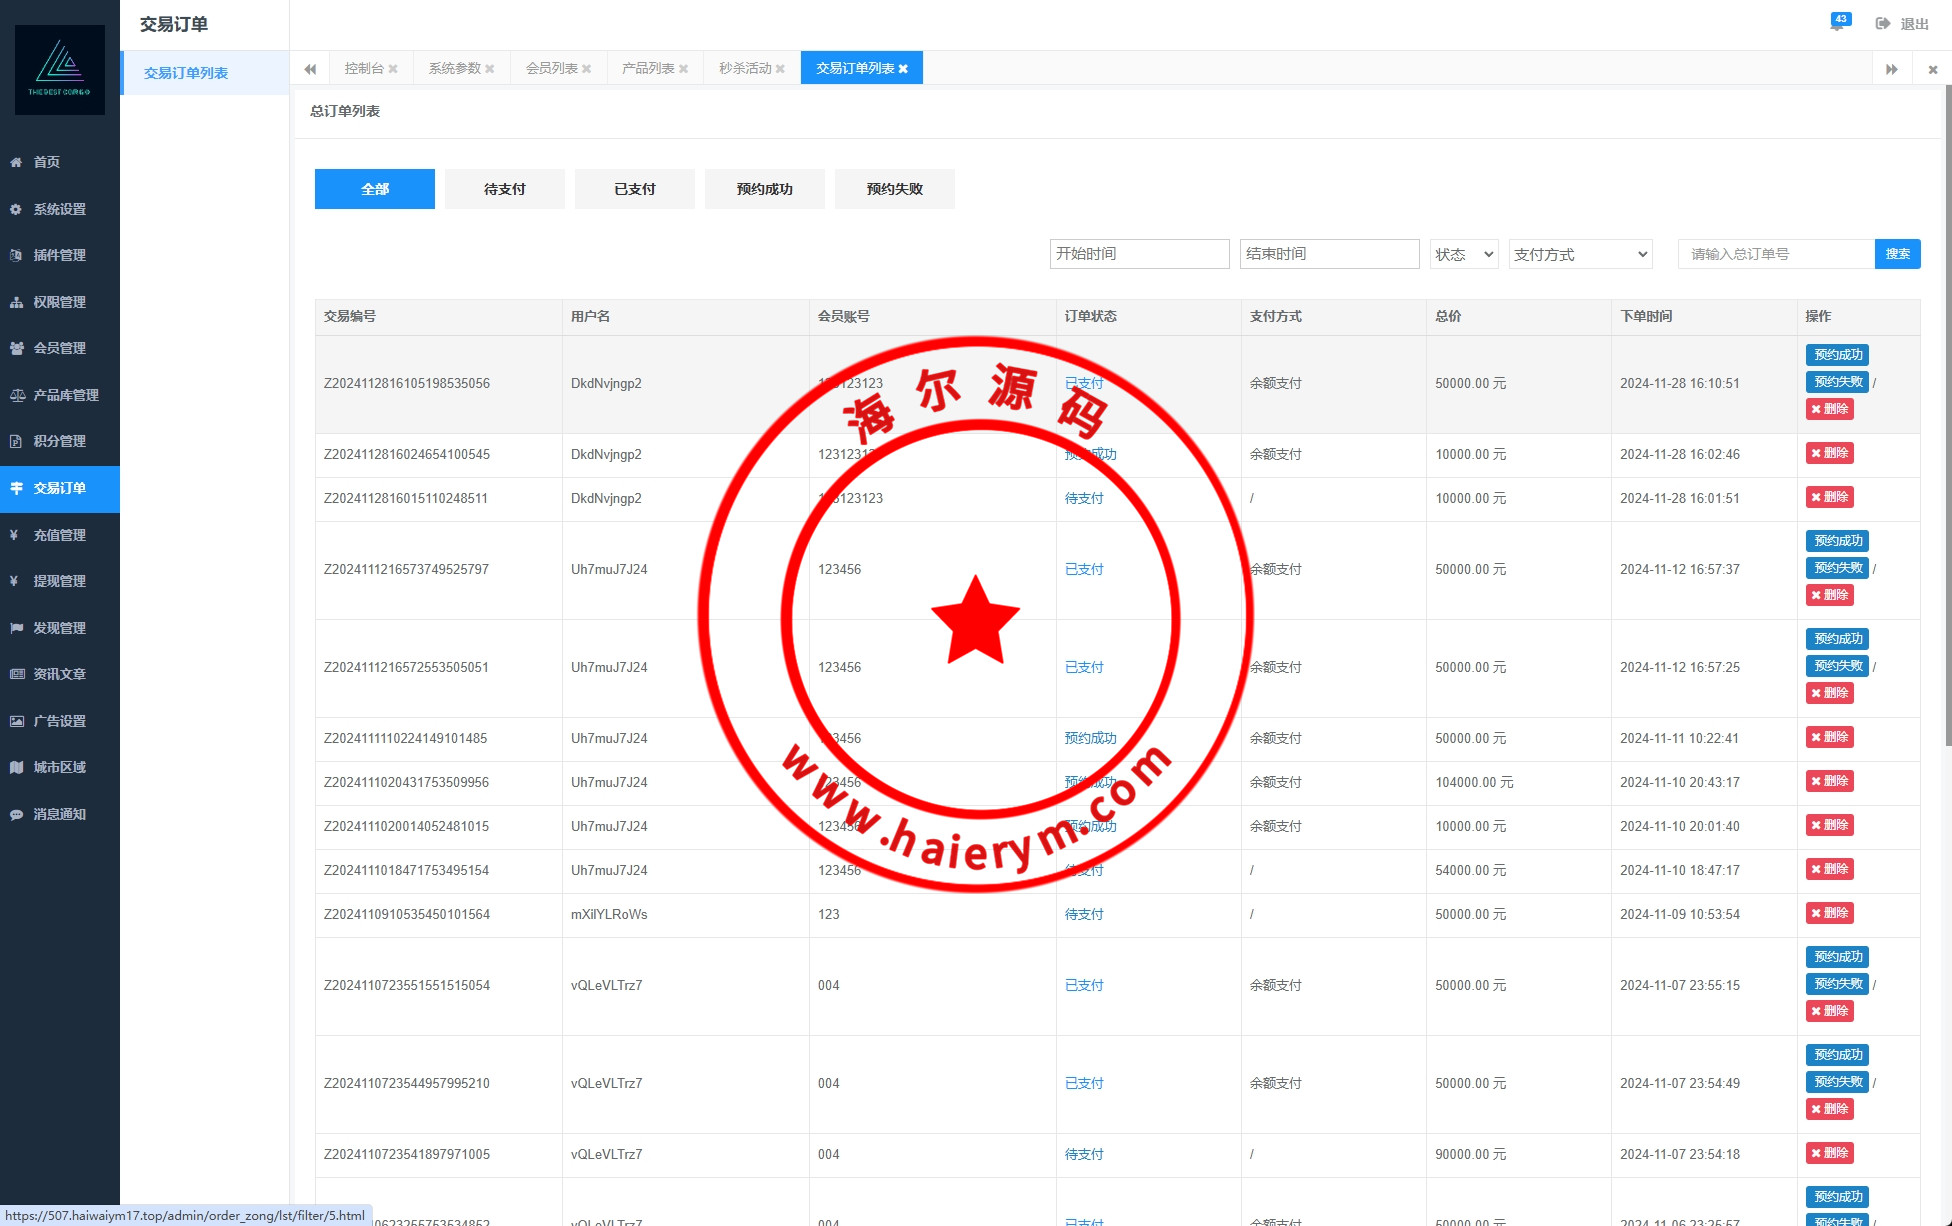Viewport: 1952px width, 1226px height.
Task: Switch to the 产品列表 tab
Action: (x=648, y=68)
